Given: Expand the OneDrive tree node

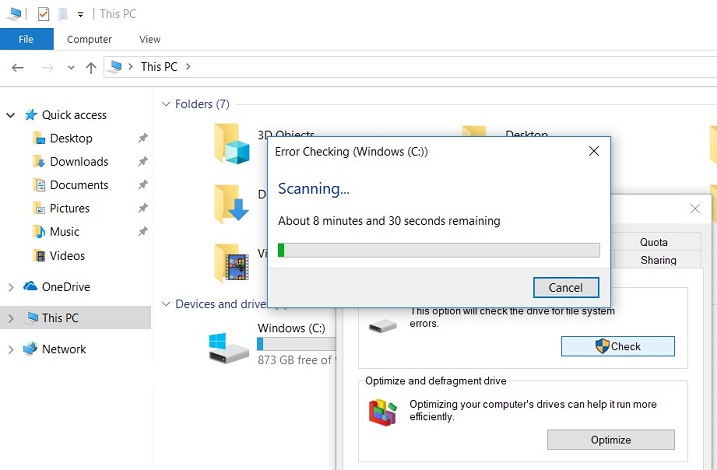Looking at the screenshot, I should 11,287.
